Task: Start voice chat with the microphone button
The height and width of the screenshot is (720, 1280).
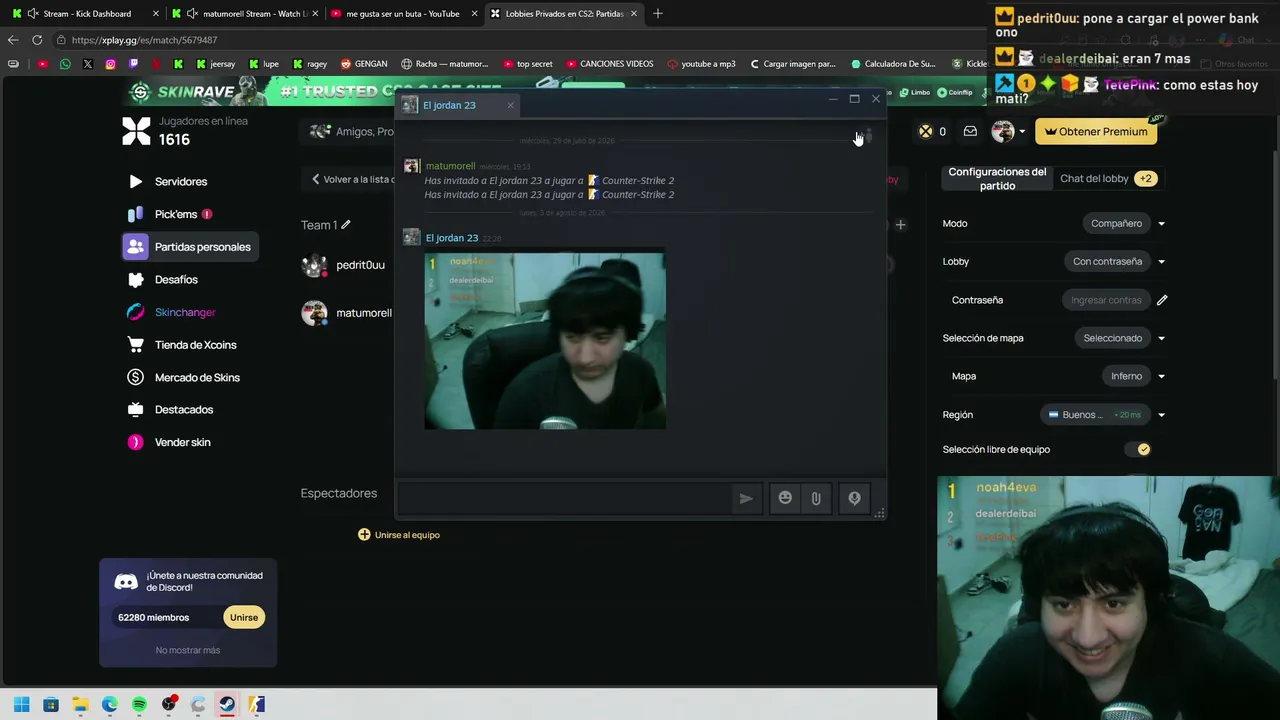Action: [854, 498]
